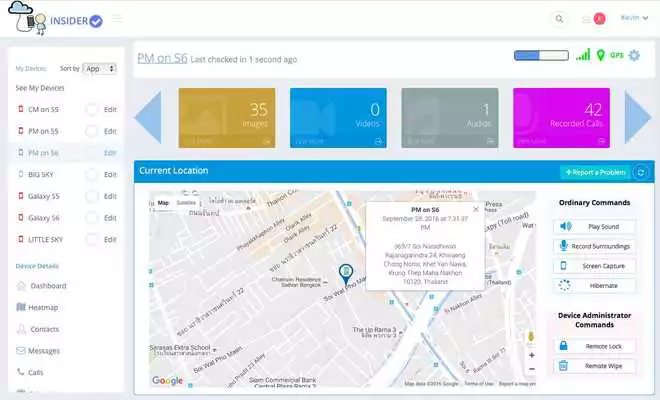Click view more arrow on Recorded Calls card

pyautogui.click(x=601, y=141)
